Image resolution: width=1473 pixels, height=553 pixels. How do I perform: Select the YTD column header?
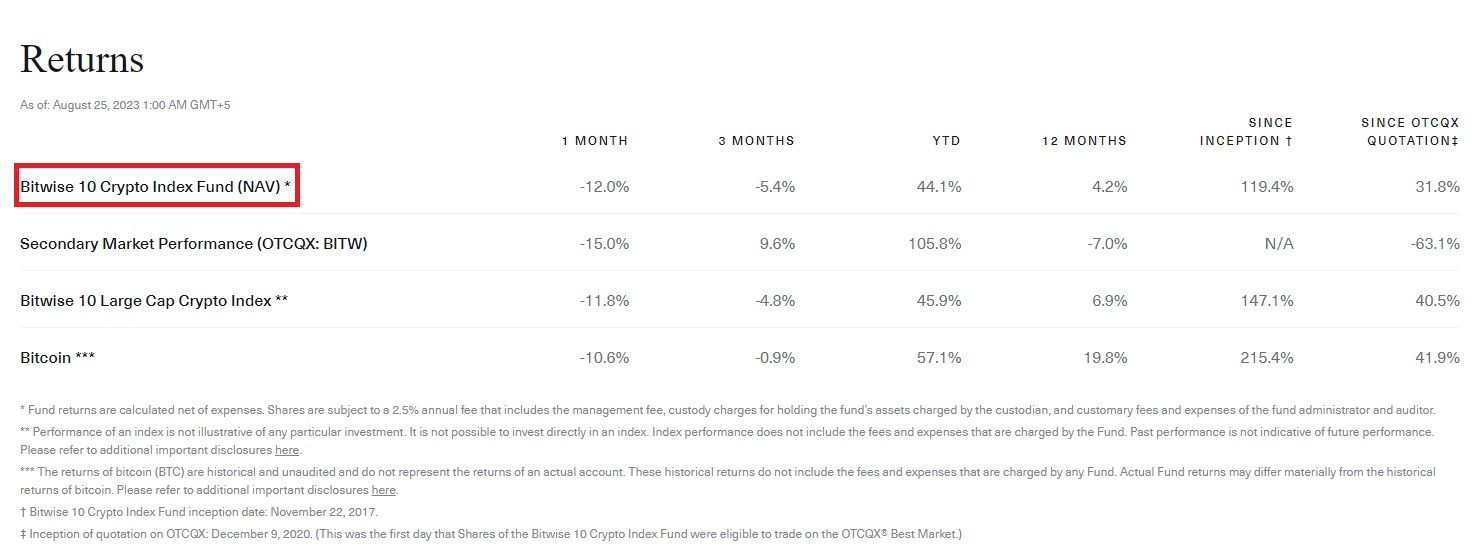946,141
